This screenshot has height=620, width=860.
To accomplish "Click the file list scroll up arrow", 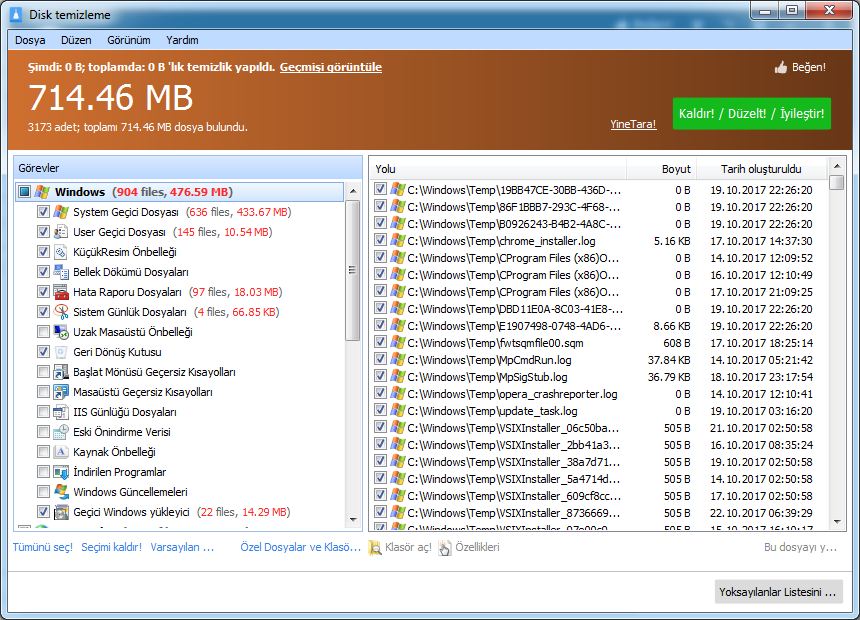I will (x=837, y=166).
